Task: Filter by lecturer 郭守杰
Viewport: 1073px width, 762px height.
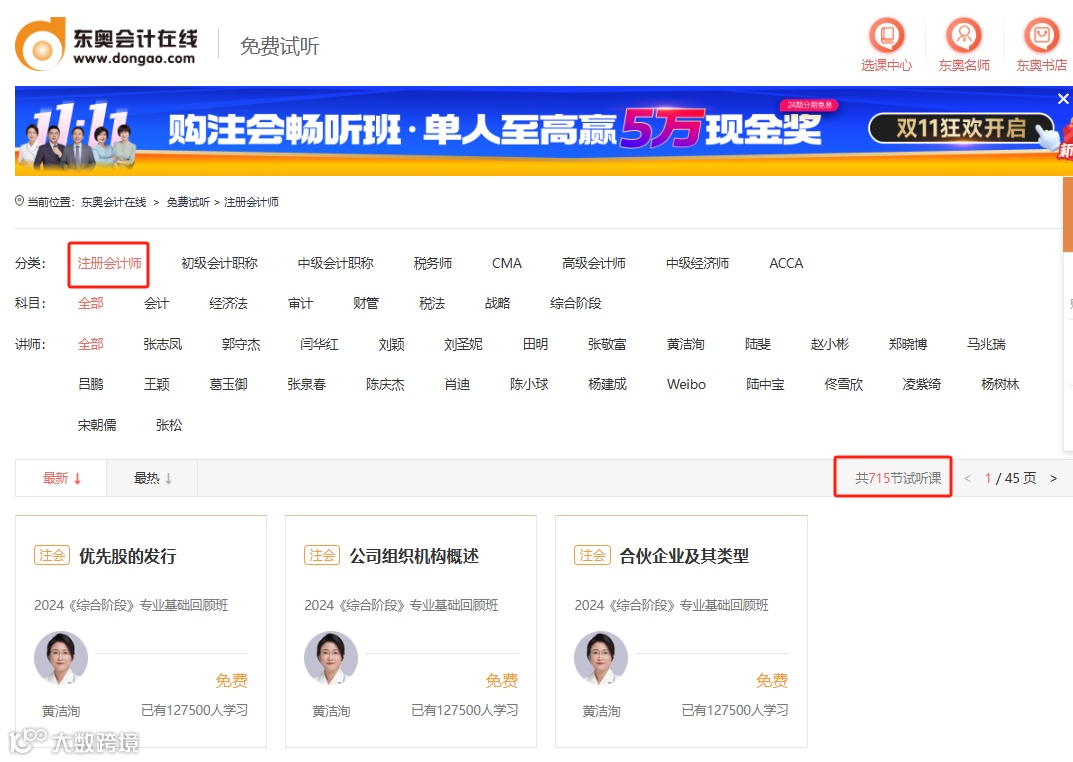Action: (241, 344)
